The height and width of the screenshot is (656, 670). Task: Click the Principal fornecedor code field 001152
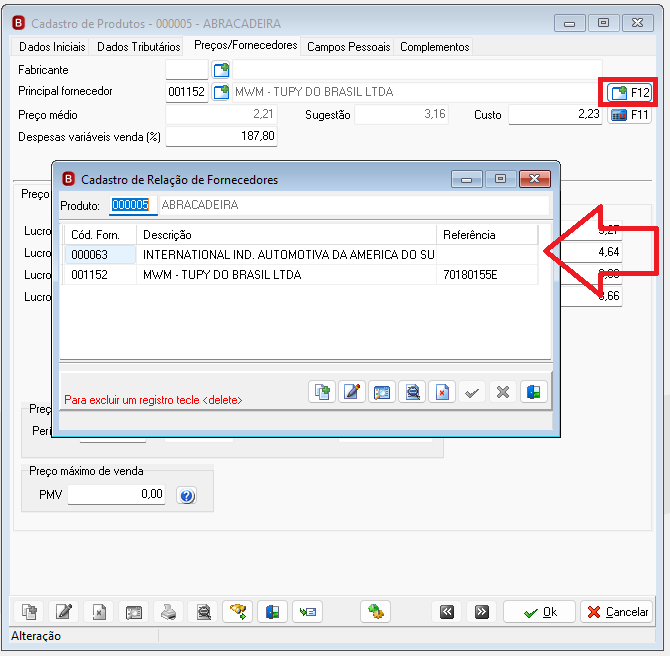pos(187,92)
